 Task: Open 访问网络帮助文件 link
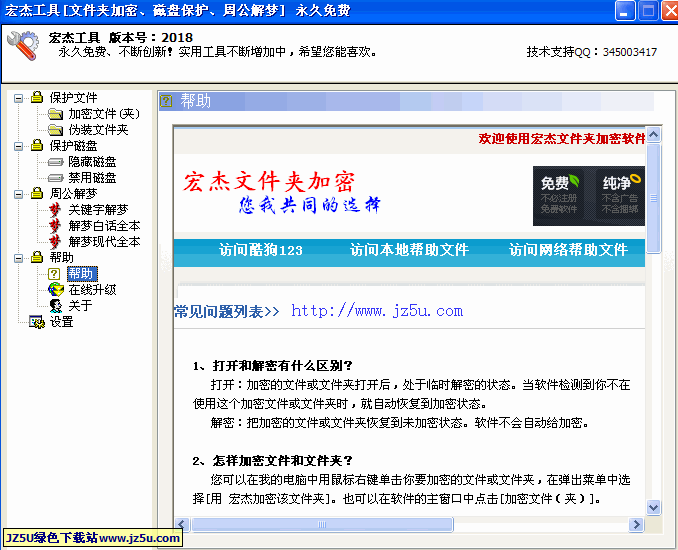(x=568, y=250)
